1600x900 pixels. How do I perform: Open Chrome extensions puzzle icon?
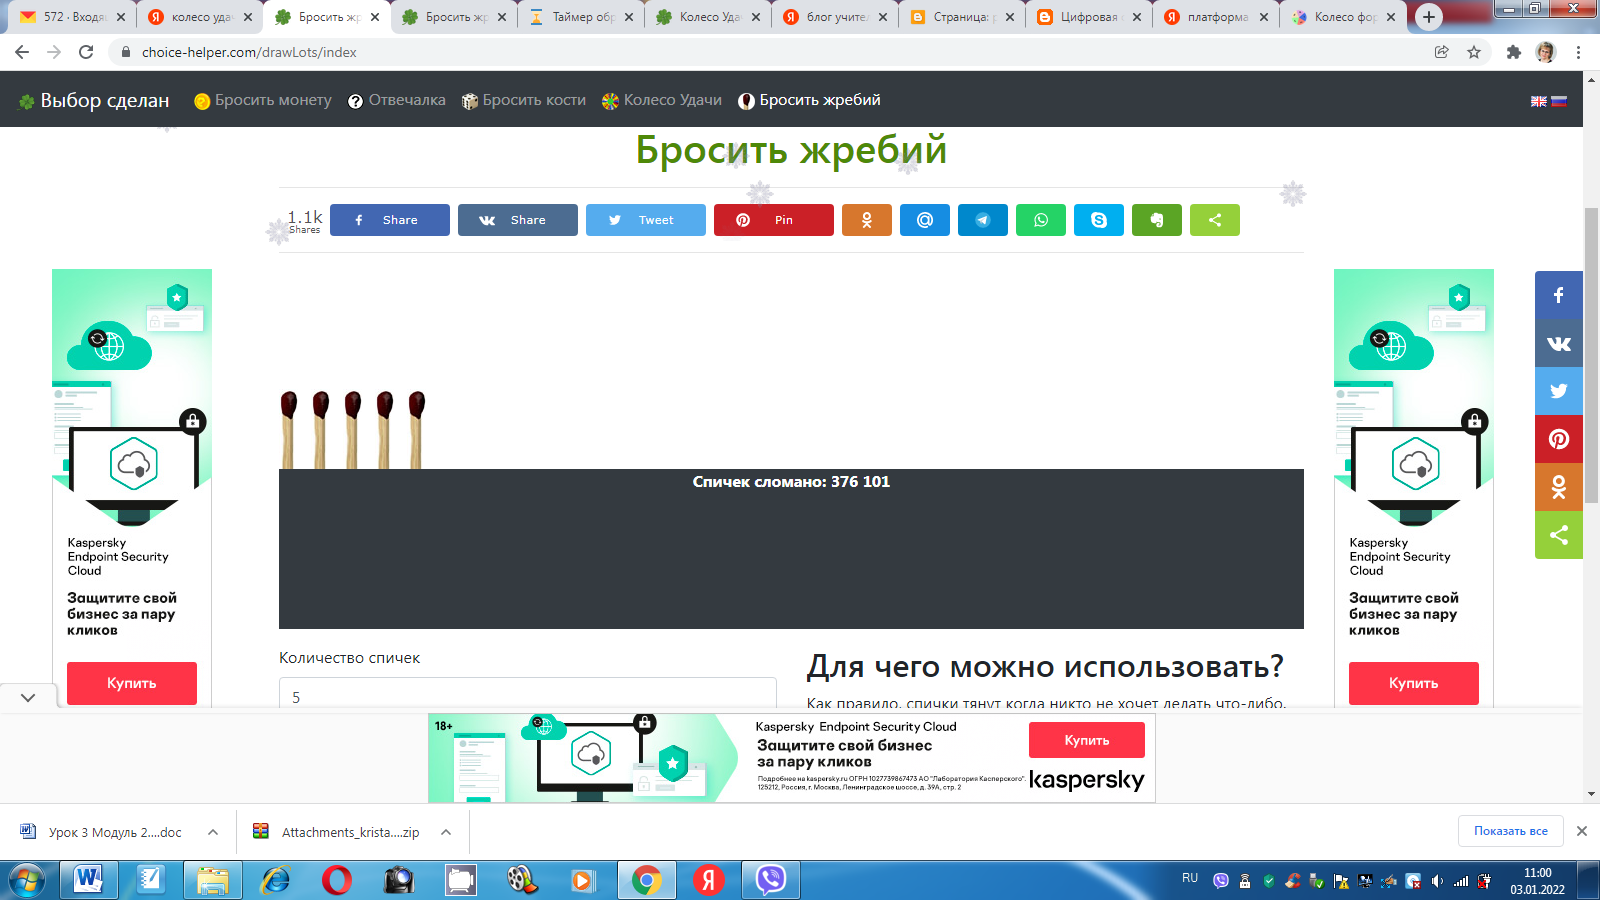coord(1514,52)
